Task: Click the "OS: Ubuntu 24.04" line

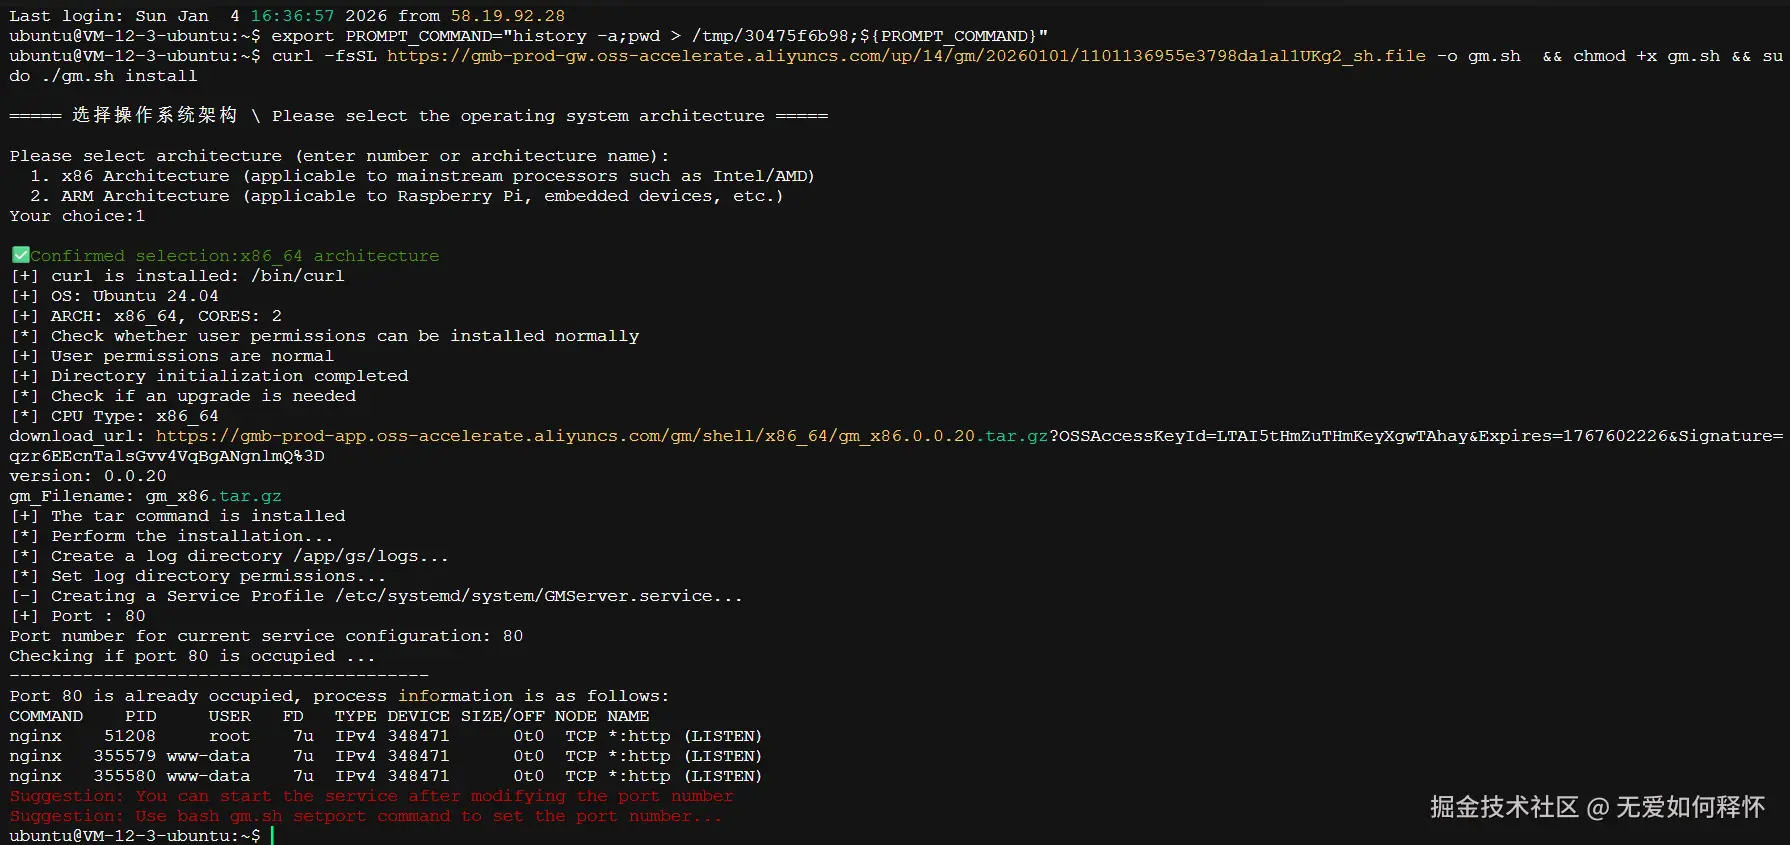Action: pos(134,296)
